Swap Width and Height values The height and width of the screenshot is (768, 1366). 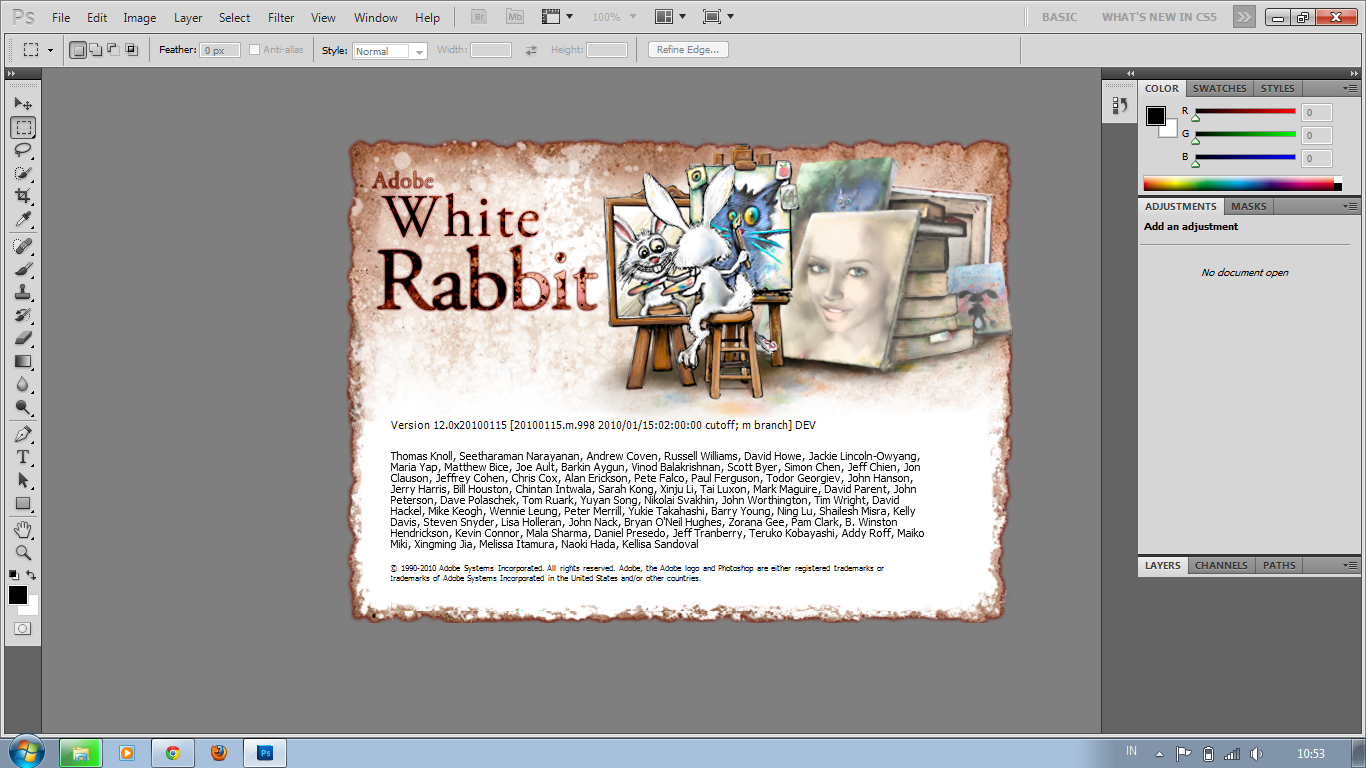(531, 50)
